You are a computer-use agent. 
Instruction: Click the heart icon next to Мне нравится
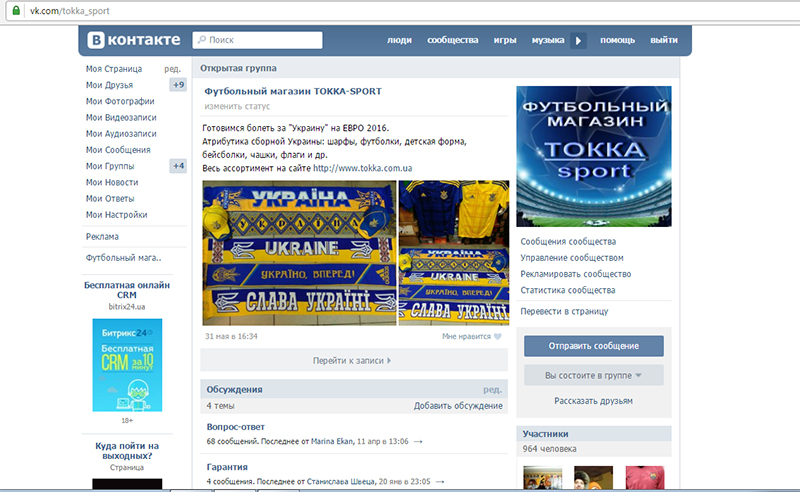tap(498, 336)
